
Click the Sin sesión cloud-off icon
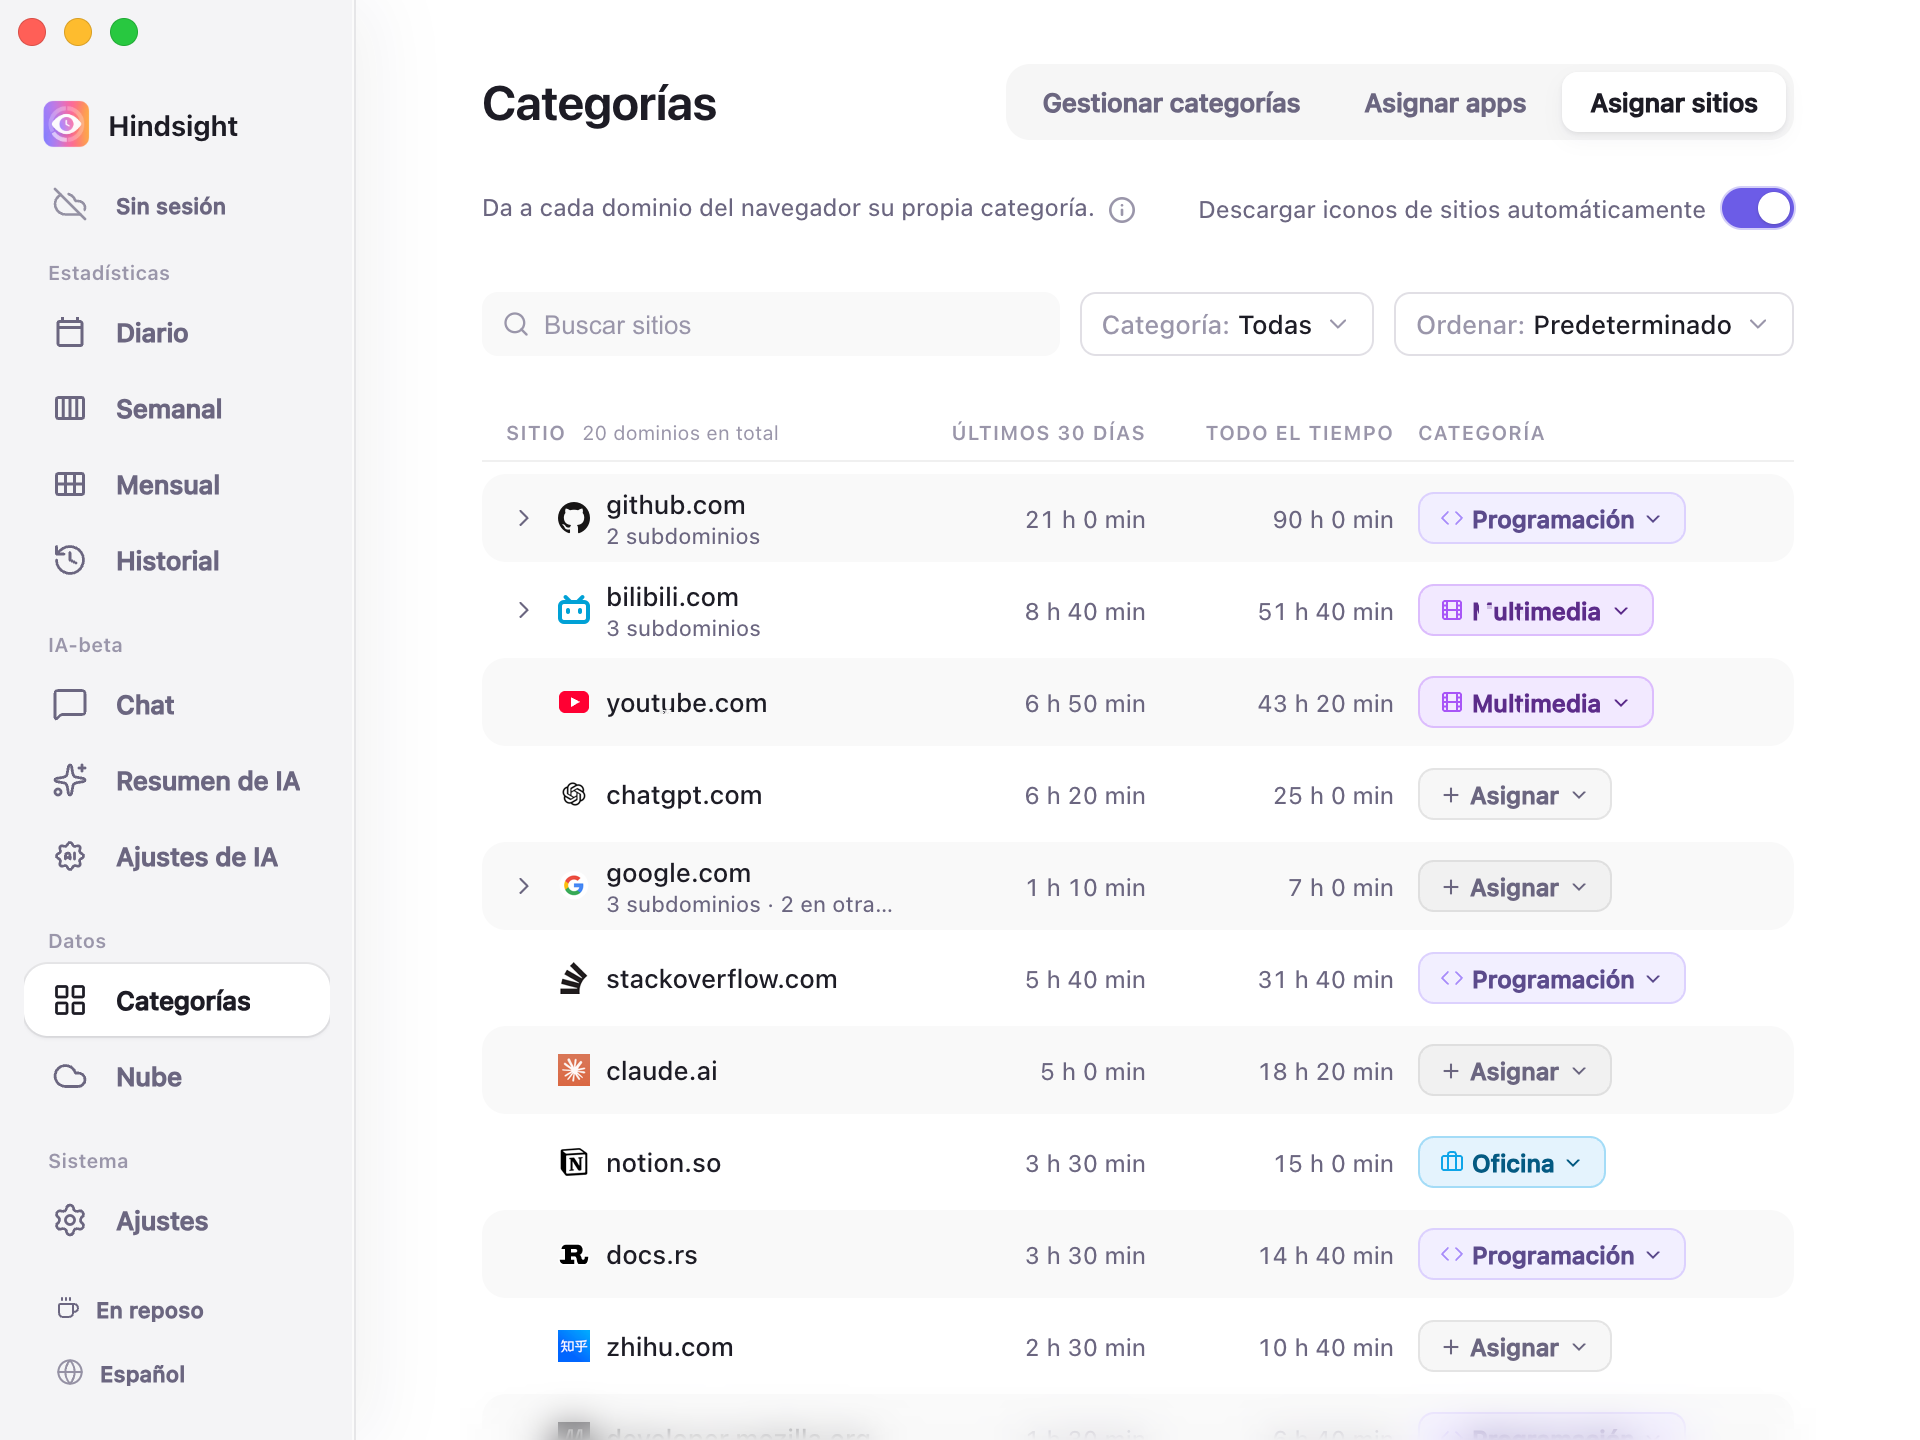click(x=70, y=205)
